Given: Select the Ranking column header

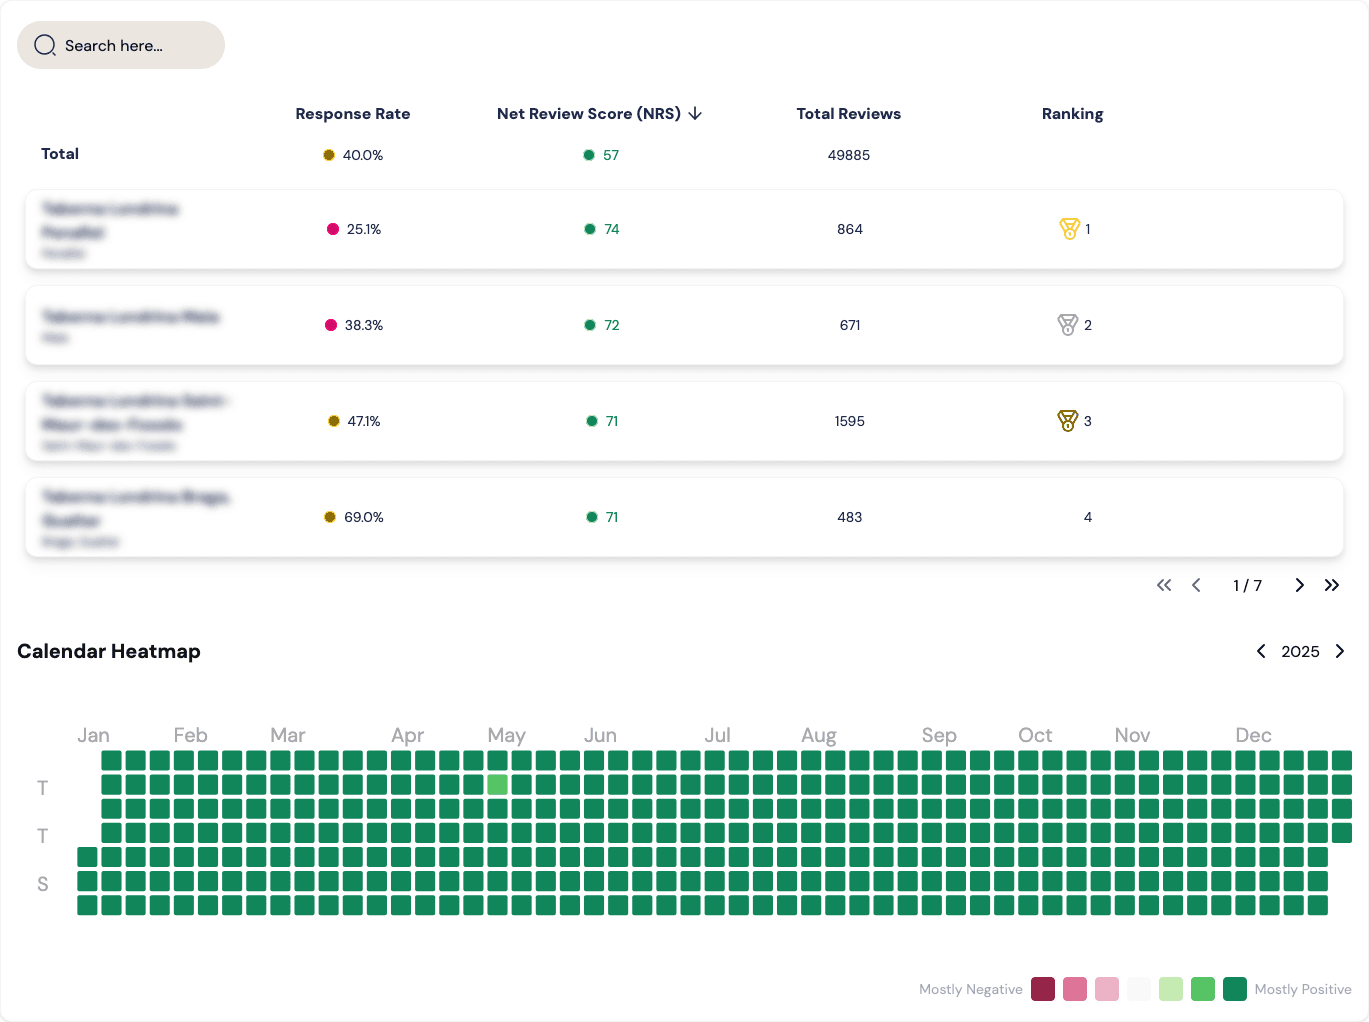Looking at the screenshot, I should [x=1072, y=113].
